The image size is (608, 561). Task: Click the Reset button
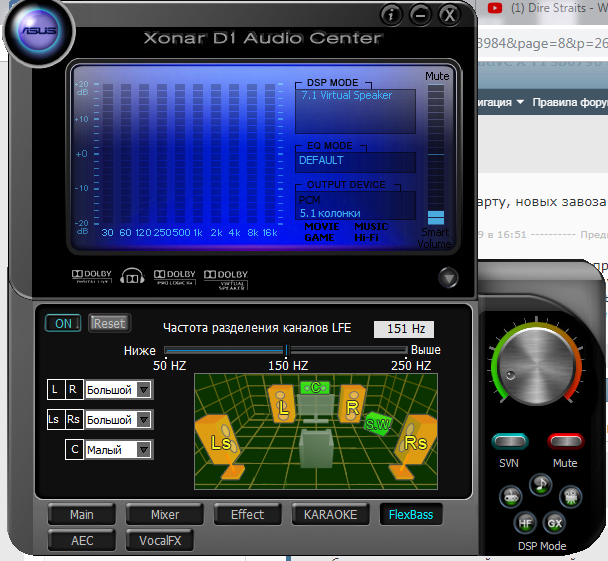tap(109, 323)
